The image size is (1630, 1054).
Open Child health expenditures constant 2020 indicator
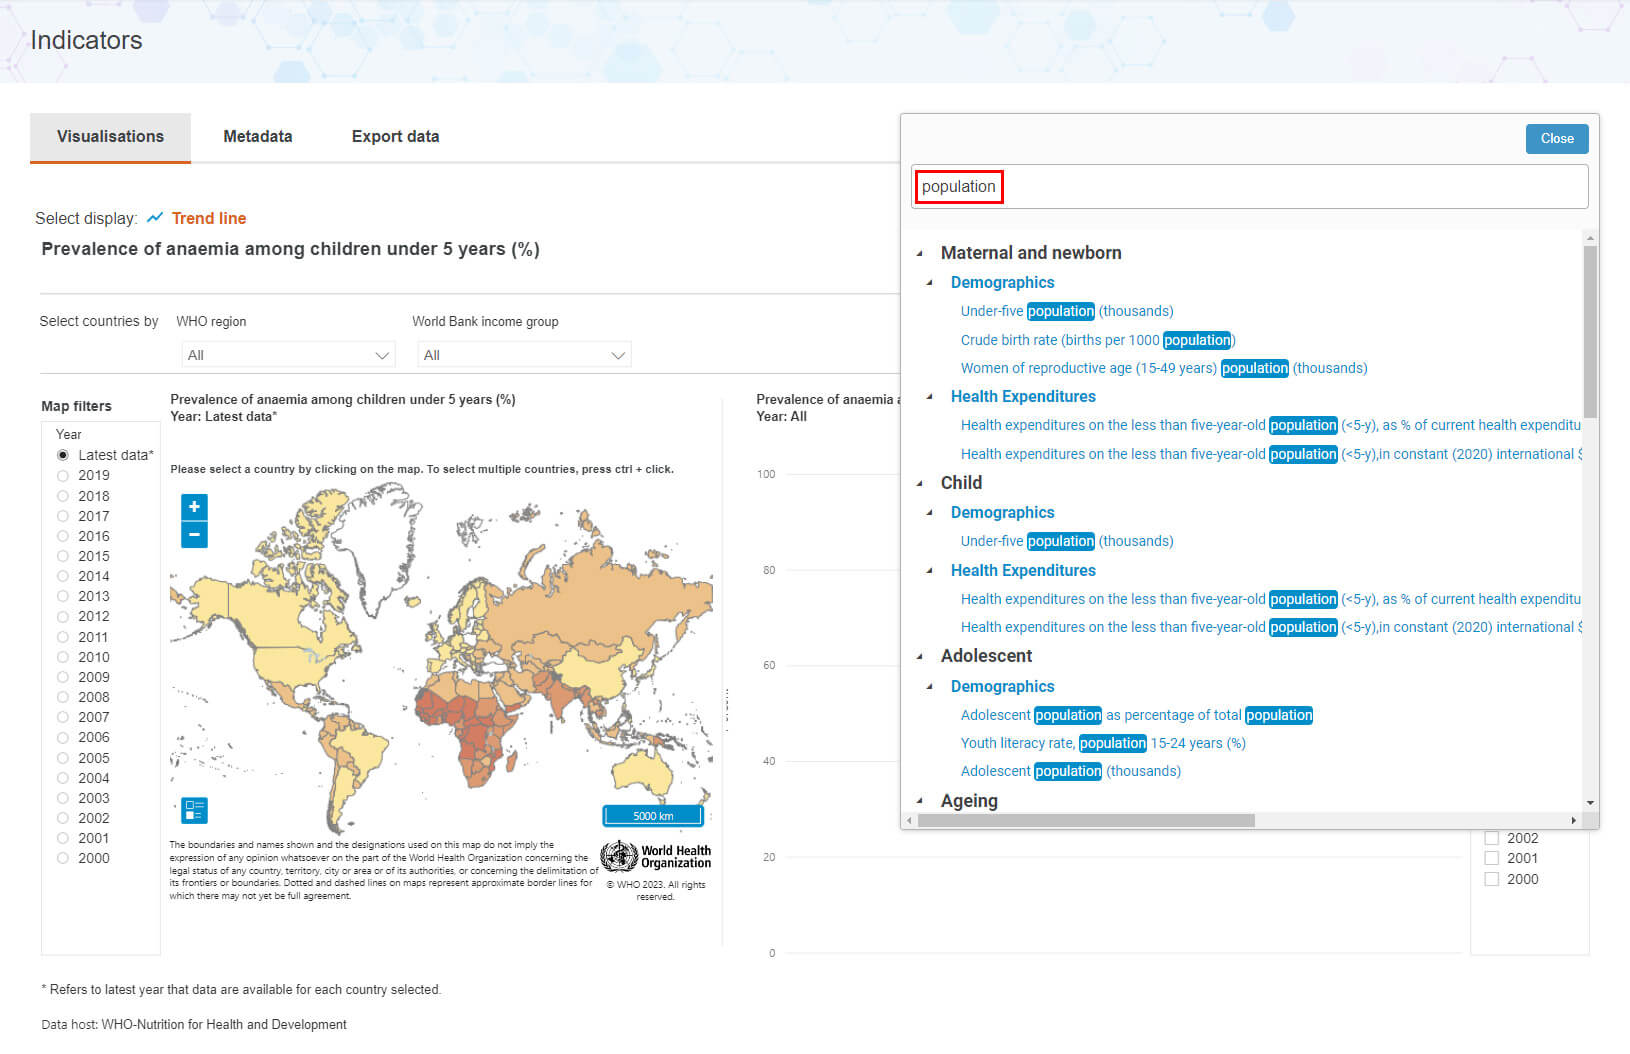(x=1271, y=627)
